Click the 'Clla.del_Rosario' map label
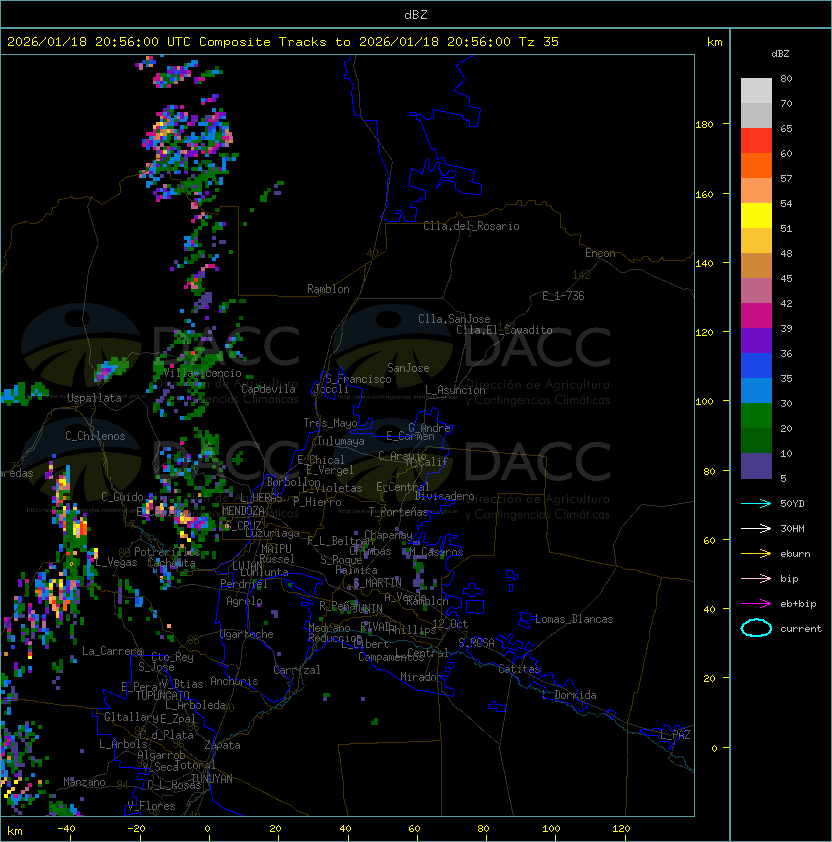Viewport: 832px width, 842px height. (x=471, y=226)
